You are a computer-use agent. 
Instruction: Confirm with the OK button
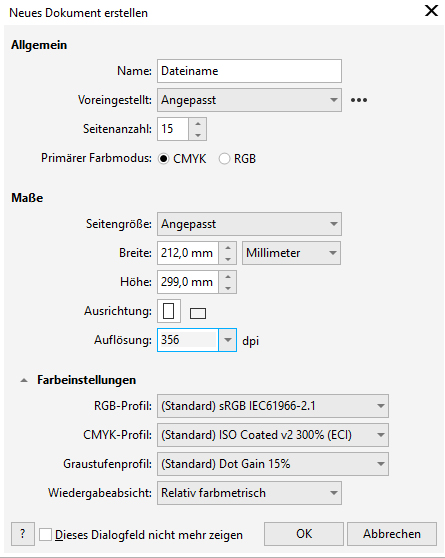(304, 534)
